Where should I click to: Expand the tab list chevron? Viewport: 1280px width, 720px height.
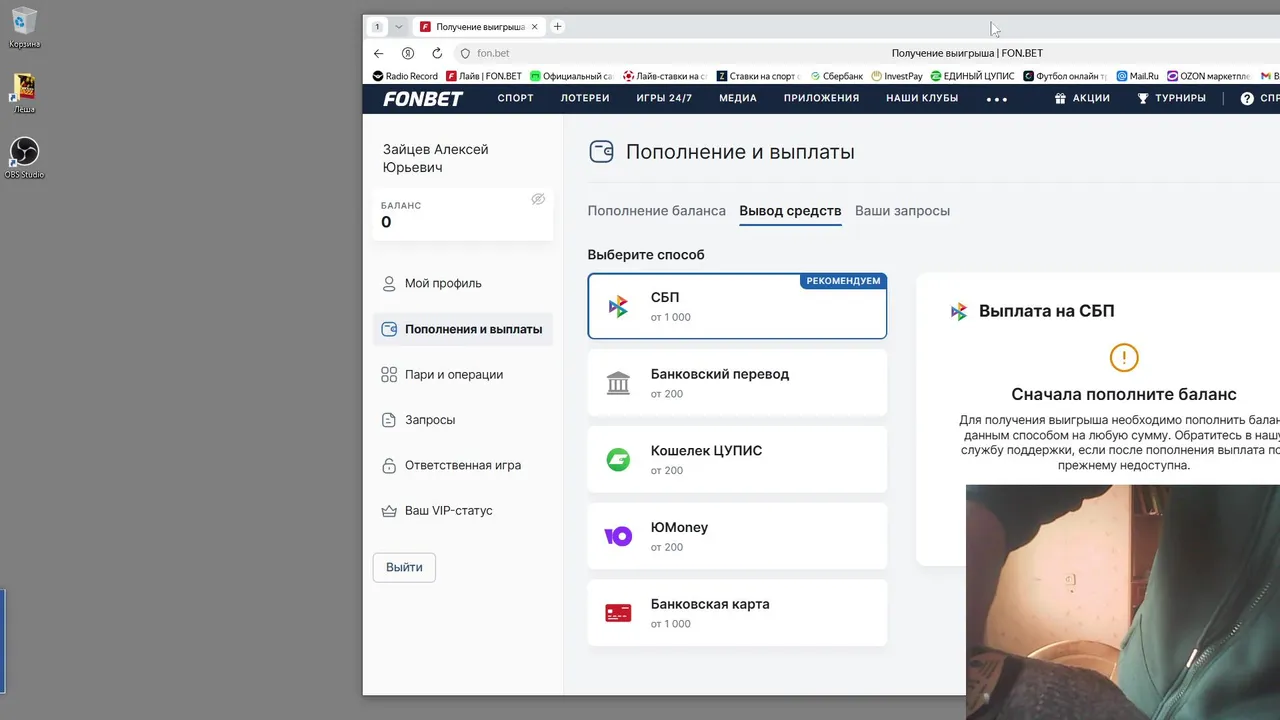[398, 27]
